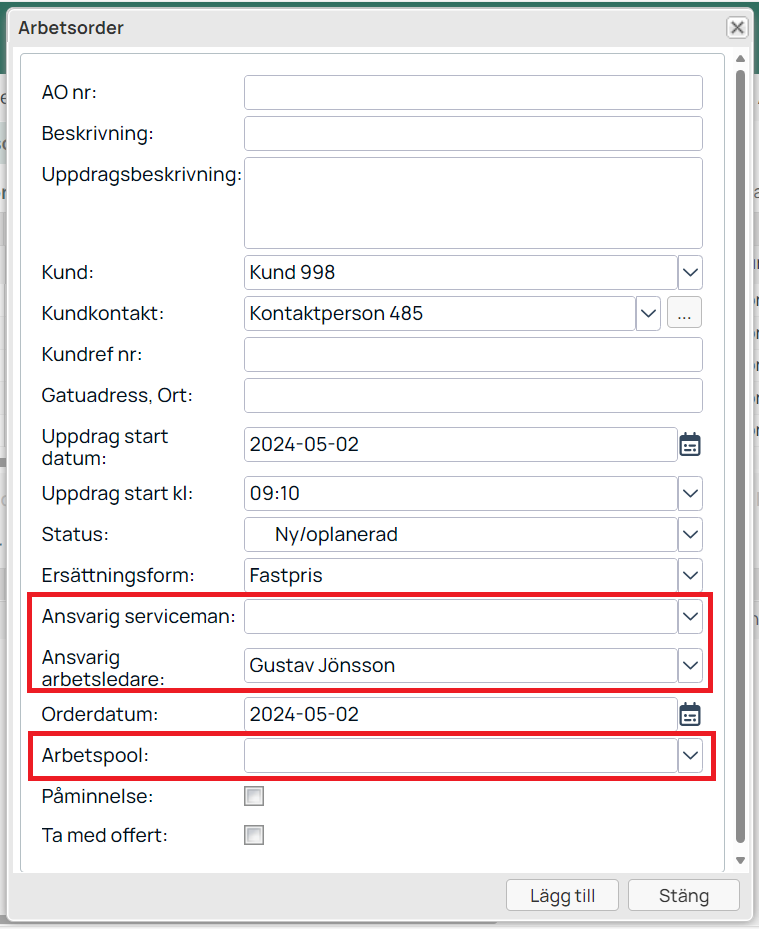Open the Kundkontakt dropdown list
759x929 pixels.
pos(648,313)
